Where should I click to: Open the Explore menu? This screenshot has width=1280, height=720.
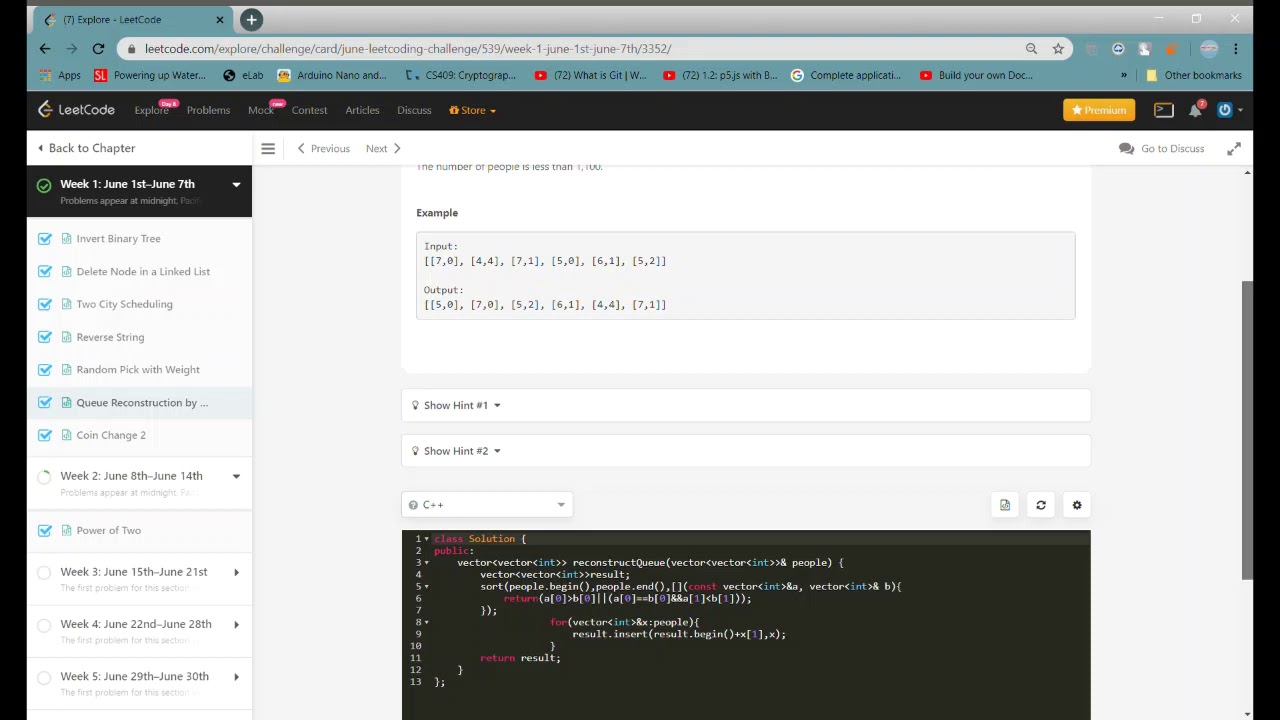coord(152,110)
